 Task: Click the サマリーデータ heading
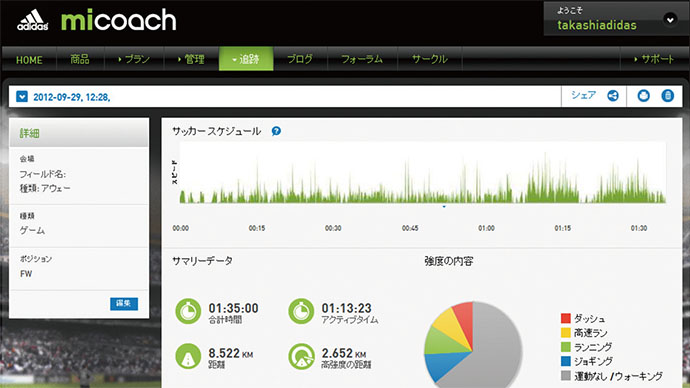tap(202, 261)
